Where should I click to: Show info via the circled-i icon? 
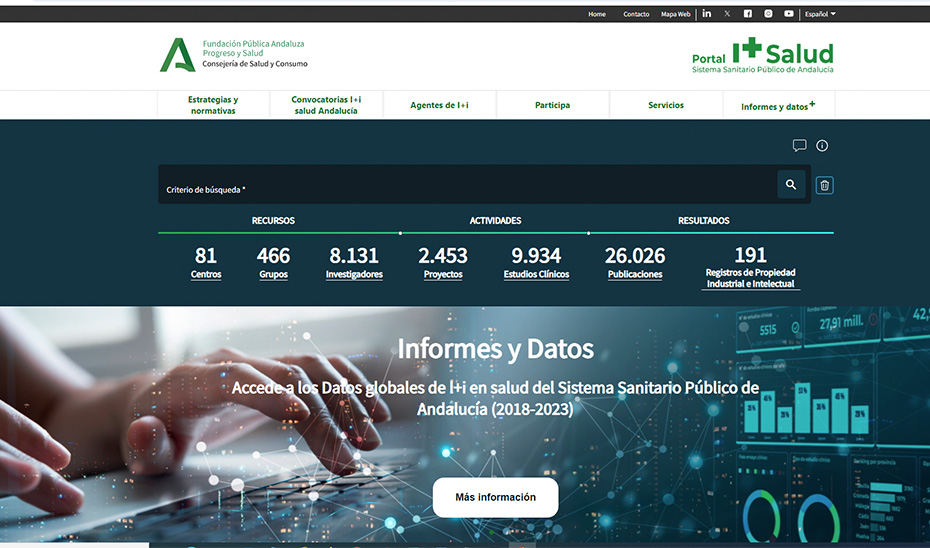[x=822, y=146]
